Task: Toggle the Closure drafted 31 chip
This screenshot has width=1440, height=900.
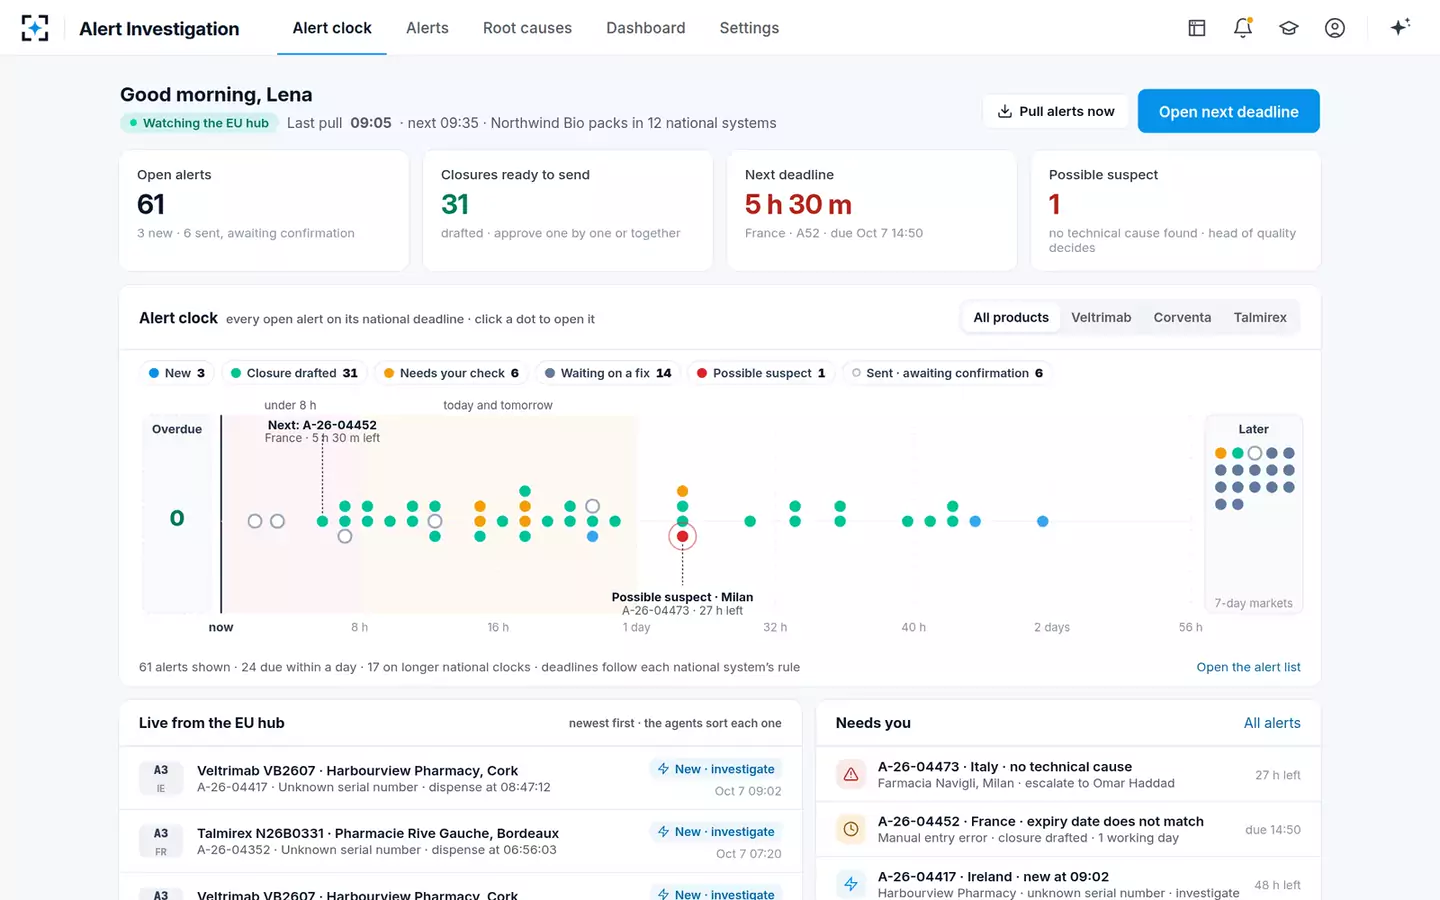Action: click(x=294, y=373)
